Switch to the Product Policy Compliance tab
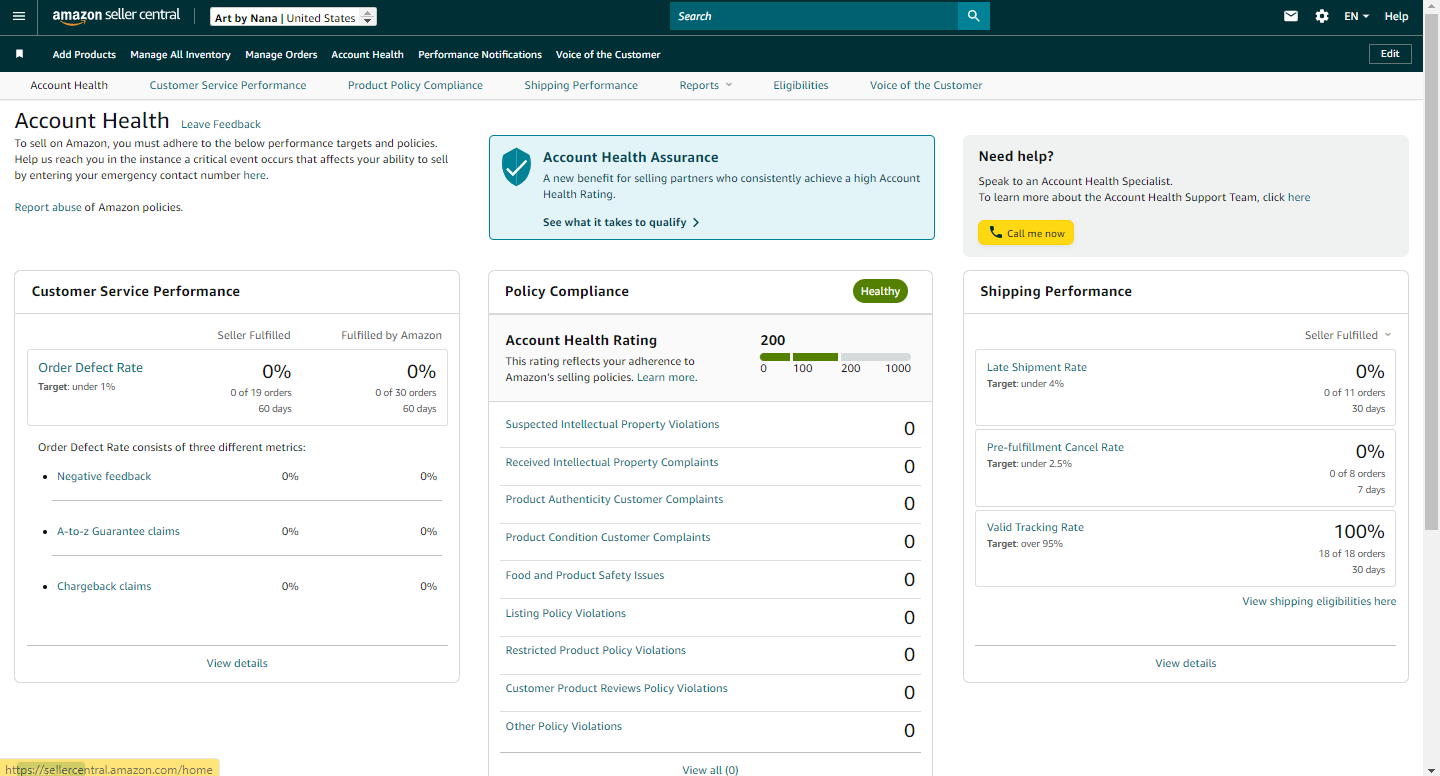 415,85
